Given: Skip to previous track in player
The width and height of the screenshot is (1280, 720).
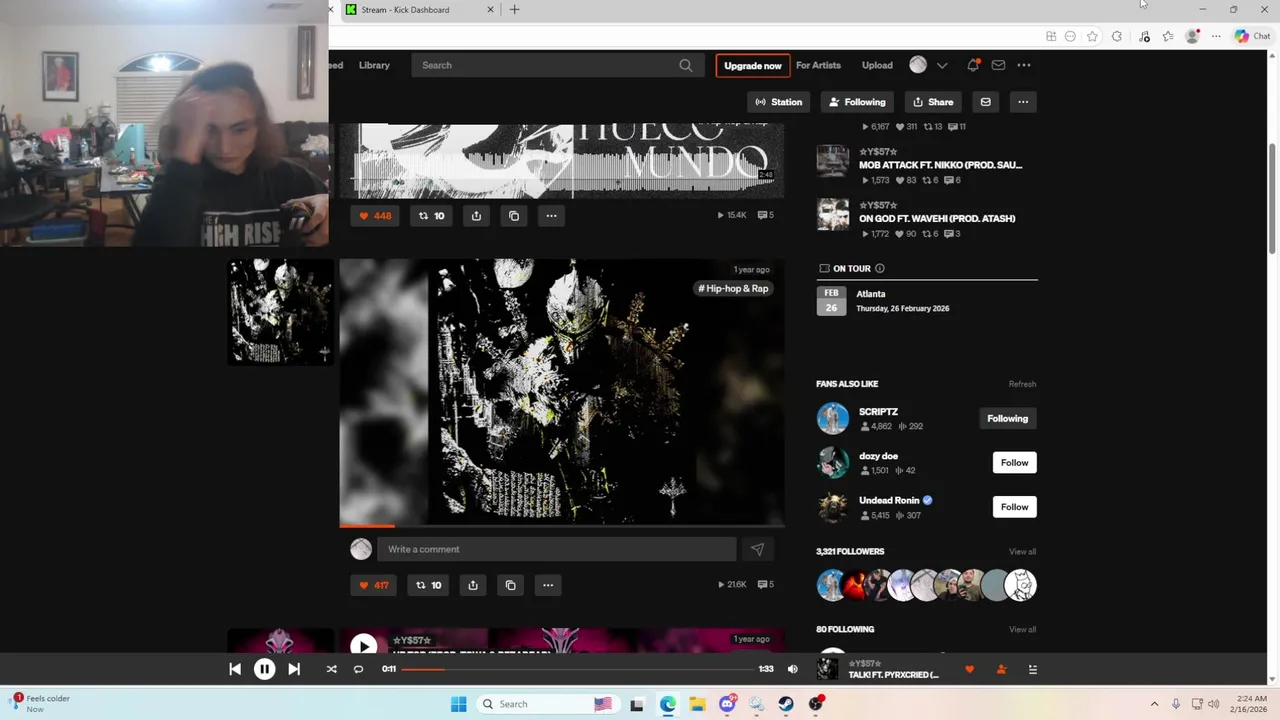Looking at the screenshot, I should (x=235, y=669).
